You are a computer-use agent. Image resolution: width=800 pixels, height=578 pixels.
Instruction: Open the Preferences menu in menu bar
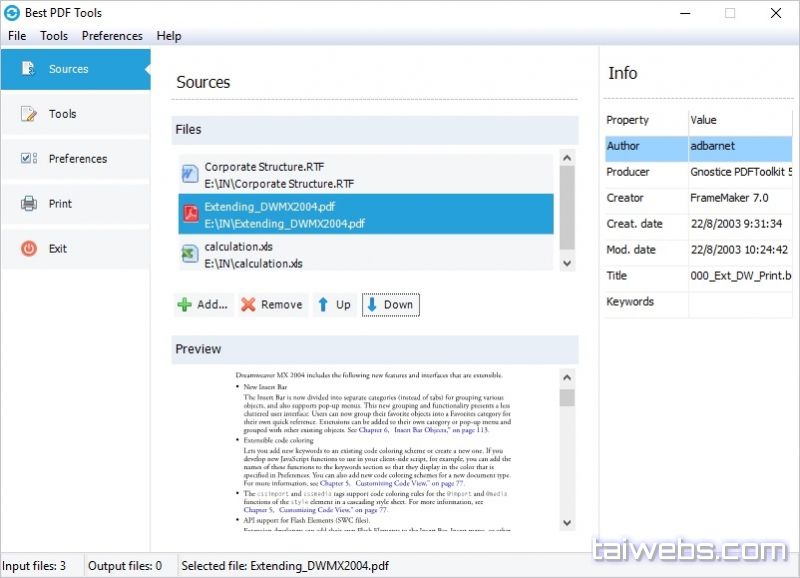click(x=112, y=36)
